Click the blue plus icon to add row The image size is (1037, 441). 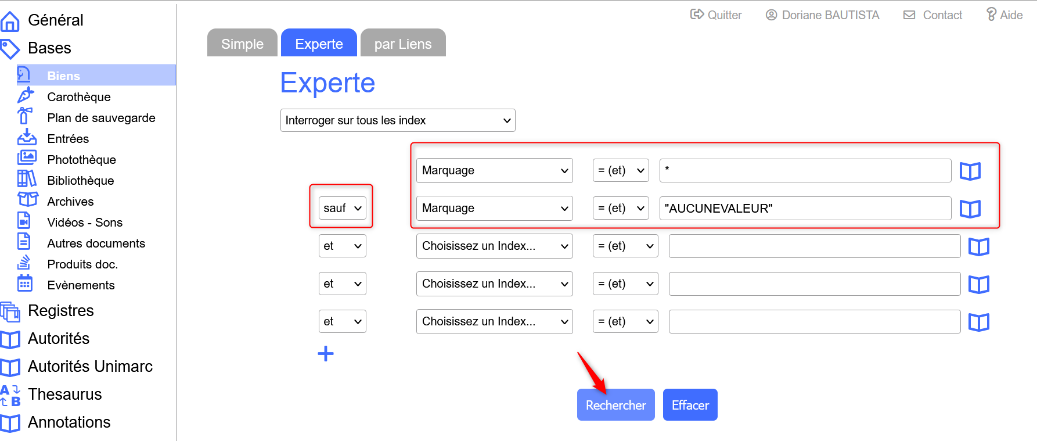click(x=325, y=353)
